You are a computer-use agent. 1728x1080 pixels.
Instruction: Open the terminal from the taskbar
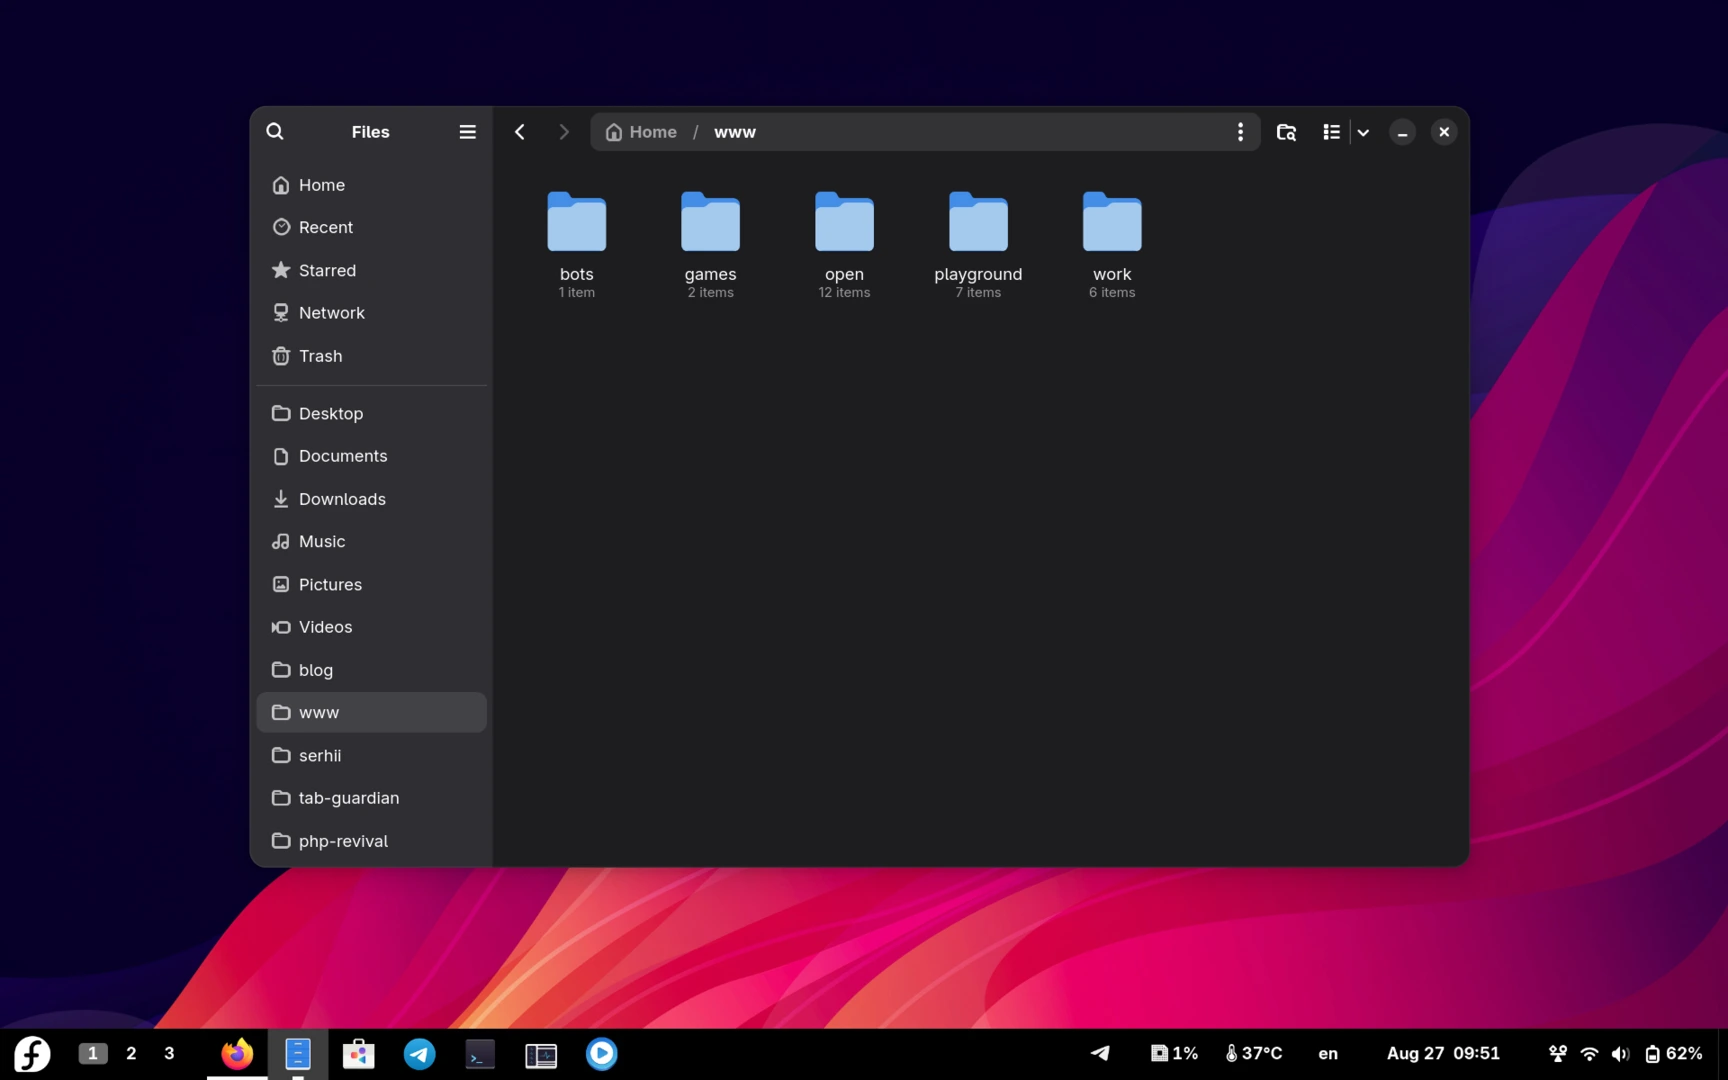(480, 1053)
